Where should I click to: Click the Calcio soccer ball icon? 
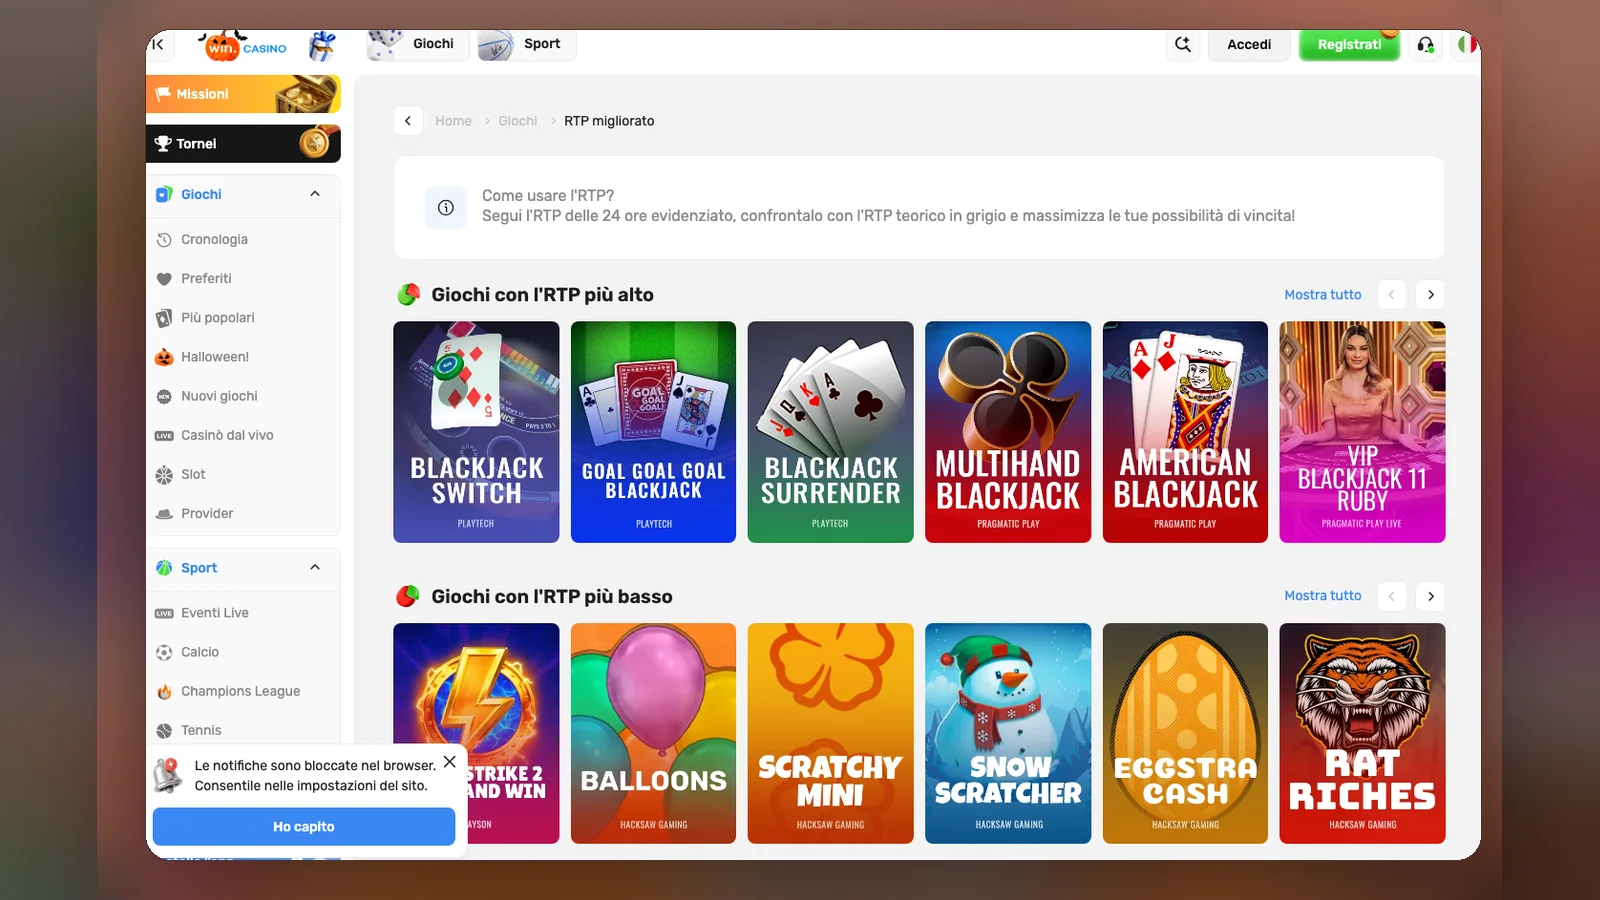[164, 652]
